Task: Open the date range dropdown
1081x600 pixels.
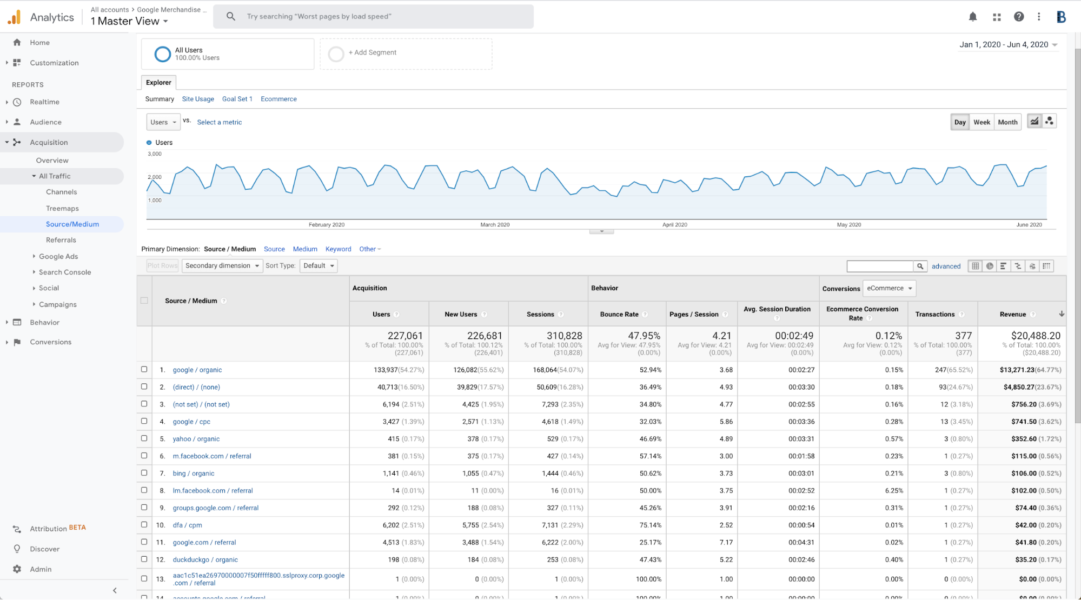Action: click(x=1008, y=45)
